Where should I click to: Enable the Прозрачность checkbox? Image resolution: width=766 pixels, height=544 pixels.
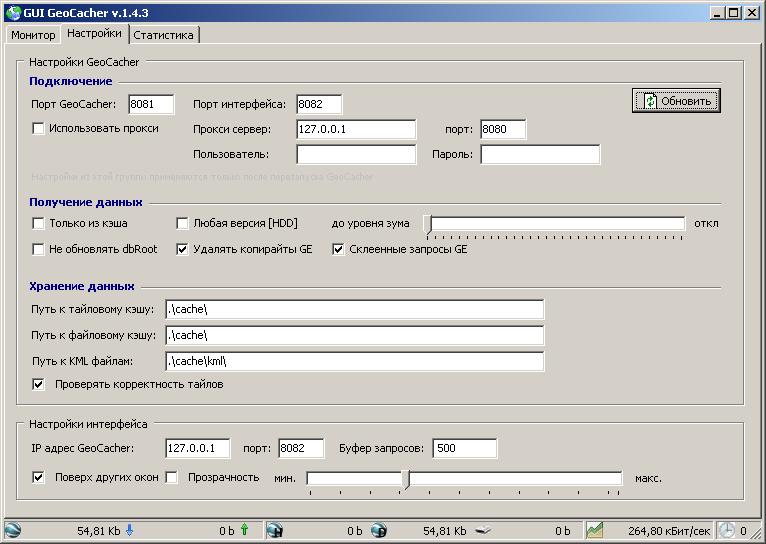(171, 477)
